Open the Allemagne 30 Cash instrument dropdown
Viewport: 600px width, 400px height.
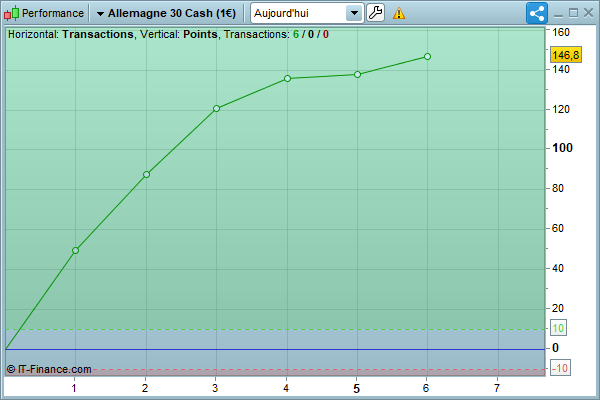(x=166, y=13)
